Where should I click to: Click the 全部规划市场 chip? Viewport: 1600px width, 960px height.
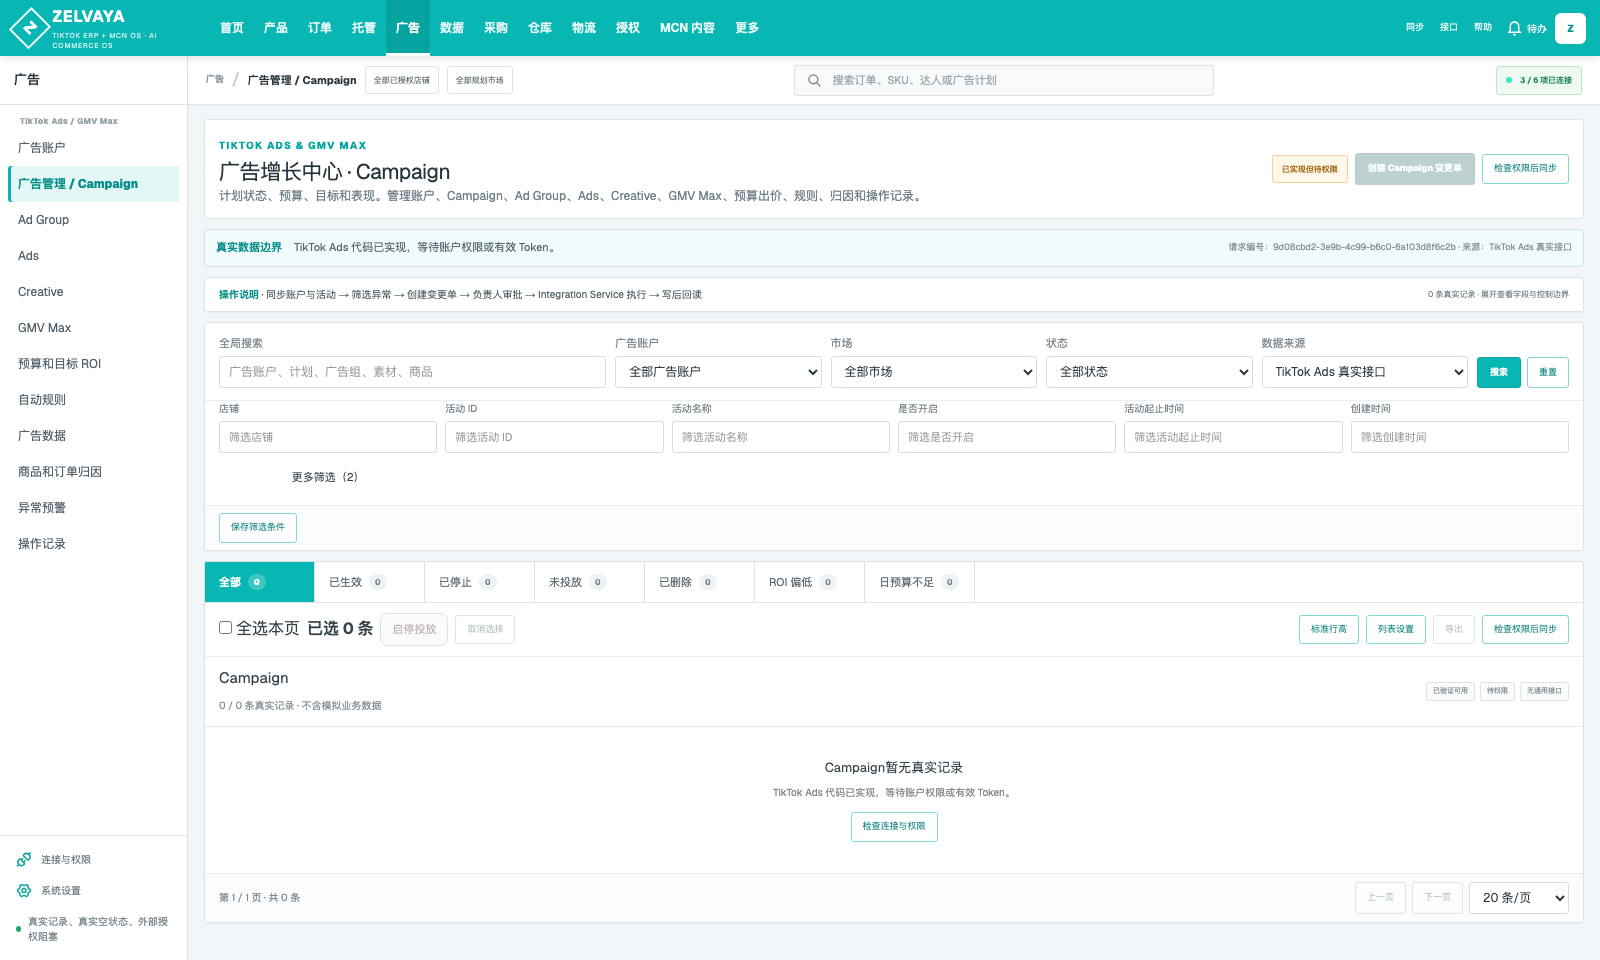point(480,80)
